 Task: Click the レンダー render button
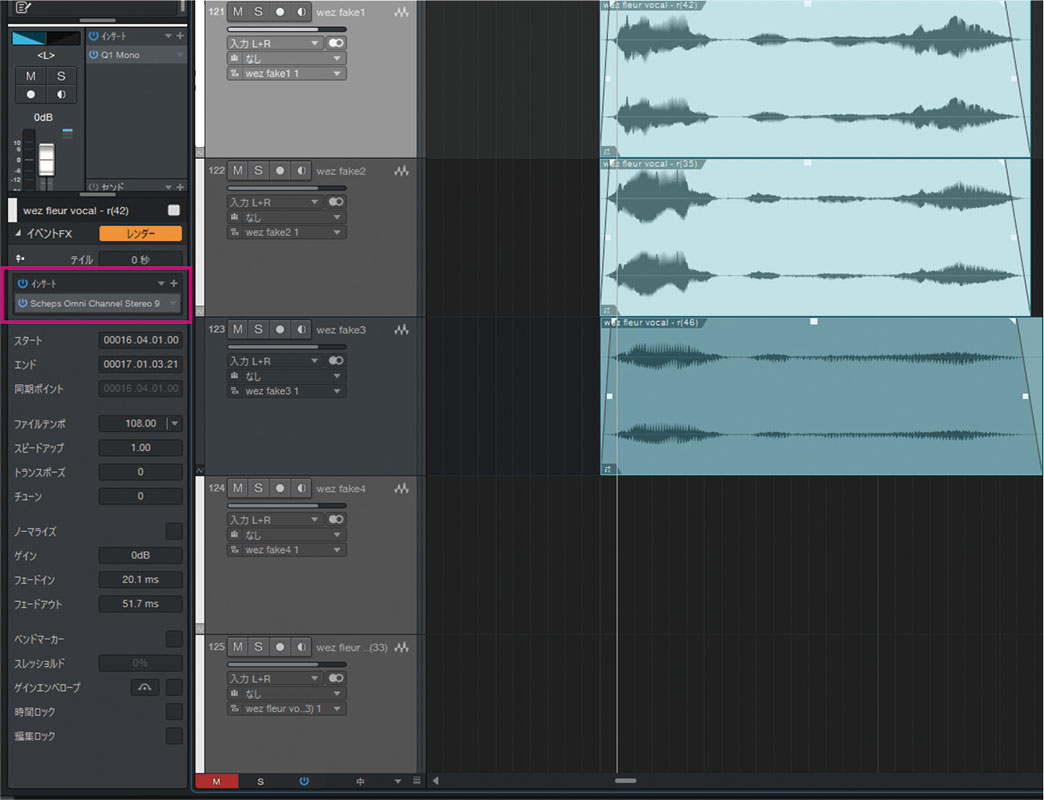(x=140, y=234)
